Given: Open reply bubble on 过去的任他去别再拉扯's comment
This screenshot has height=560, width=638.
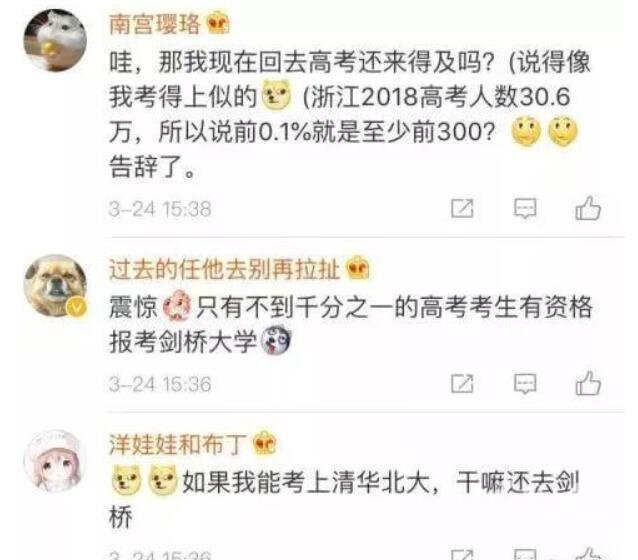Looking at the screenshot, I should (525, 383).
